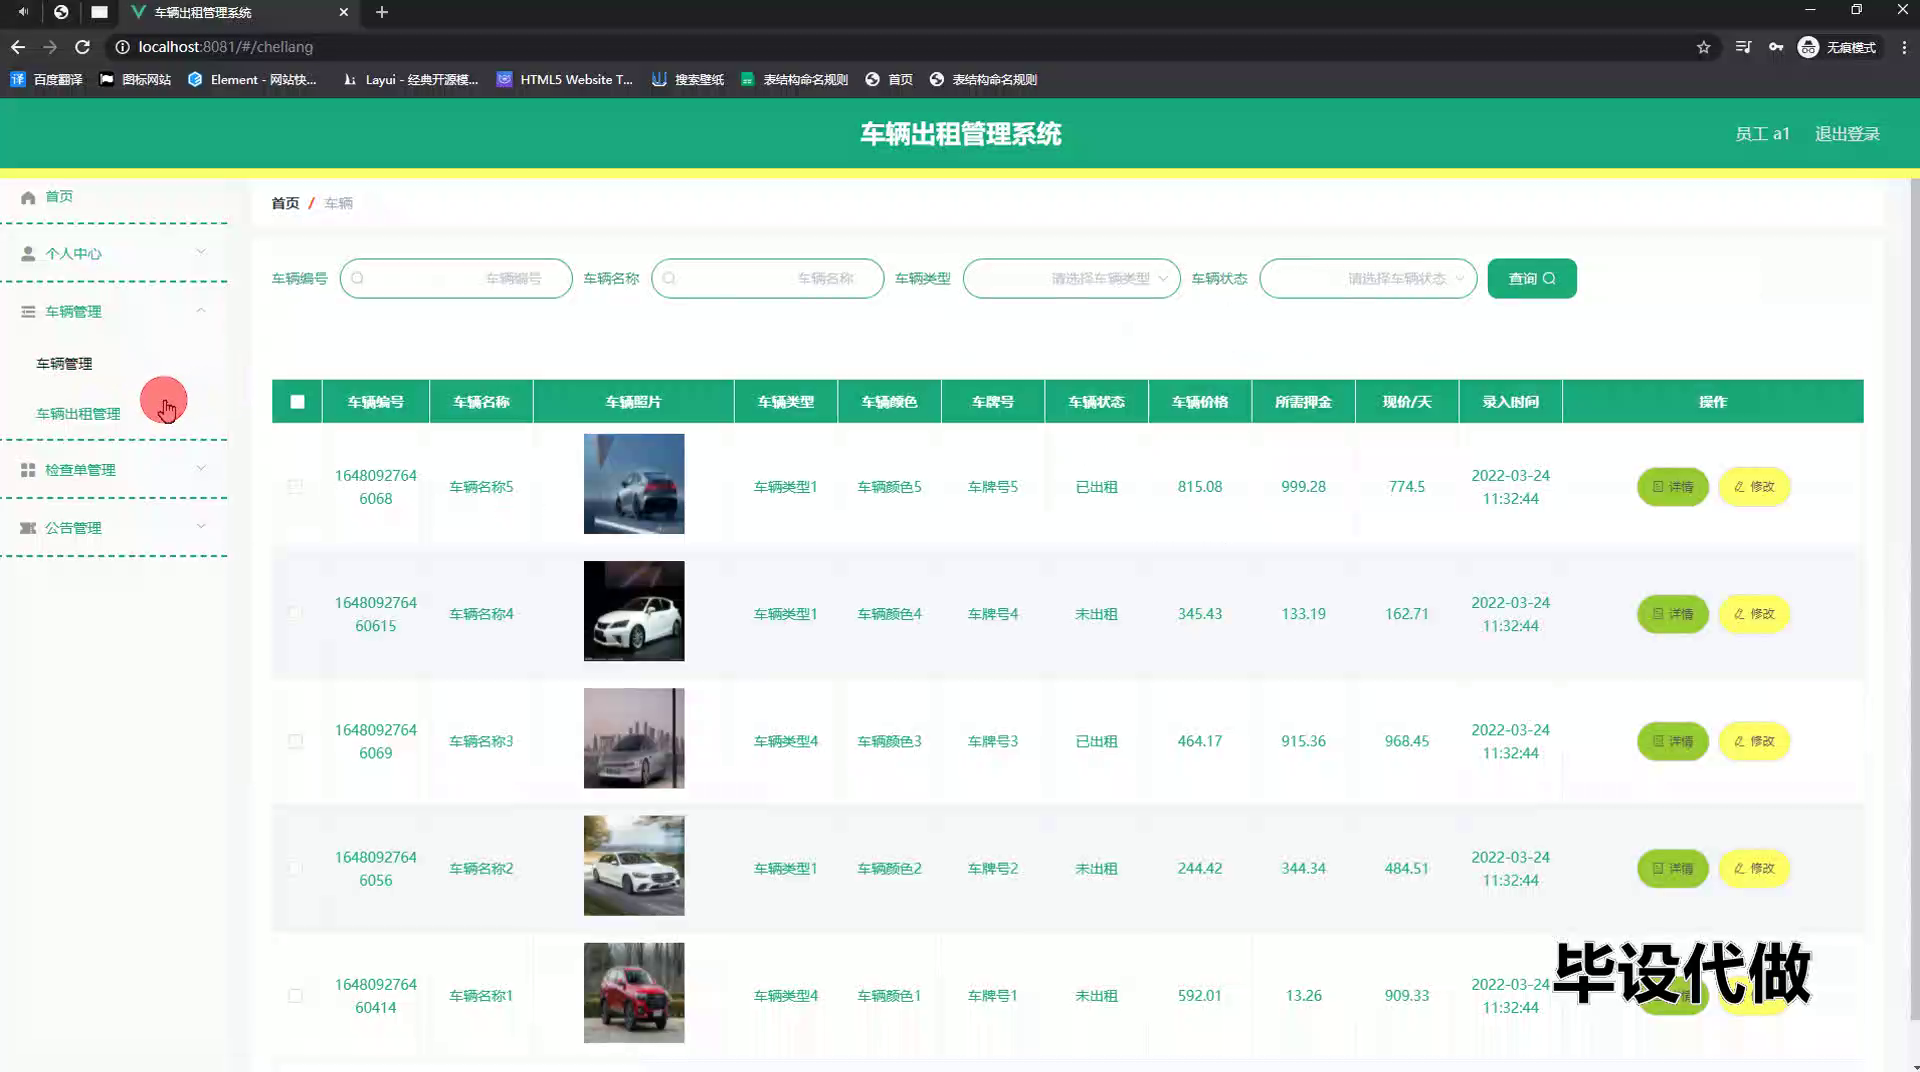This screenshot has height=1072, width=1920.
Task: Open car photo for 车辆名称5
Action: pos(634,484)
